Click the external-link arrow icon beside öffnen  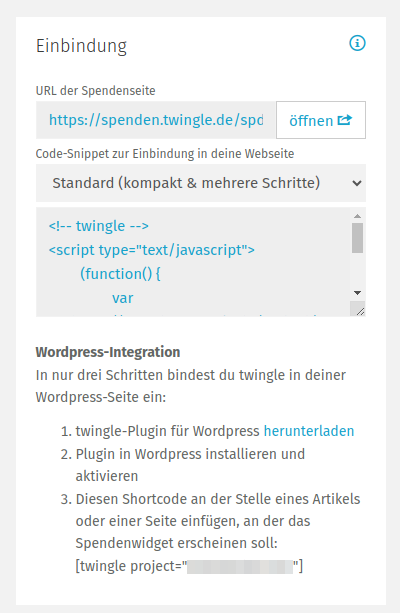click(345, 120)
